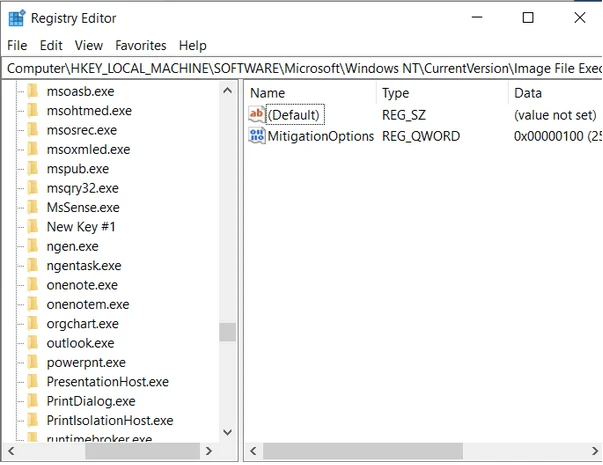Click the 0x00000100 data cell

coord(557,136)
